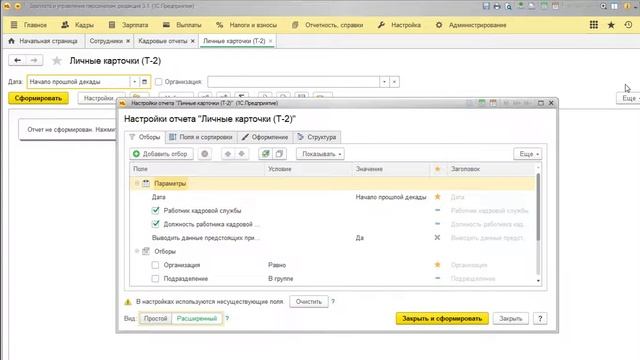Switch view to Простой

point(156,318)
